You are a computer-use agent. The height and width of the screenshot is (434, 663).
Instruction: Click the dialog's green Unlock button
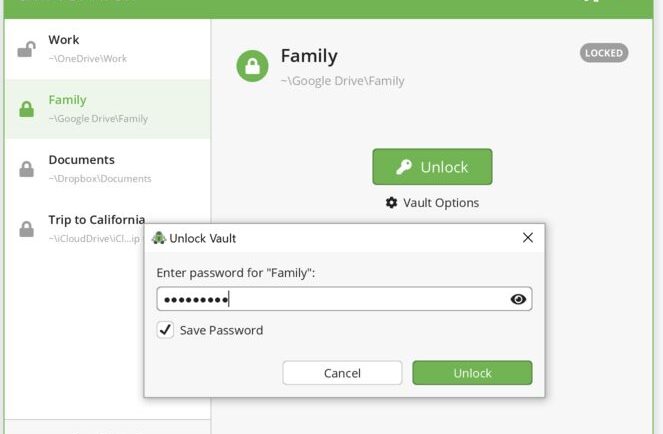click(x=472, y=373)
